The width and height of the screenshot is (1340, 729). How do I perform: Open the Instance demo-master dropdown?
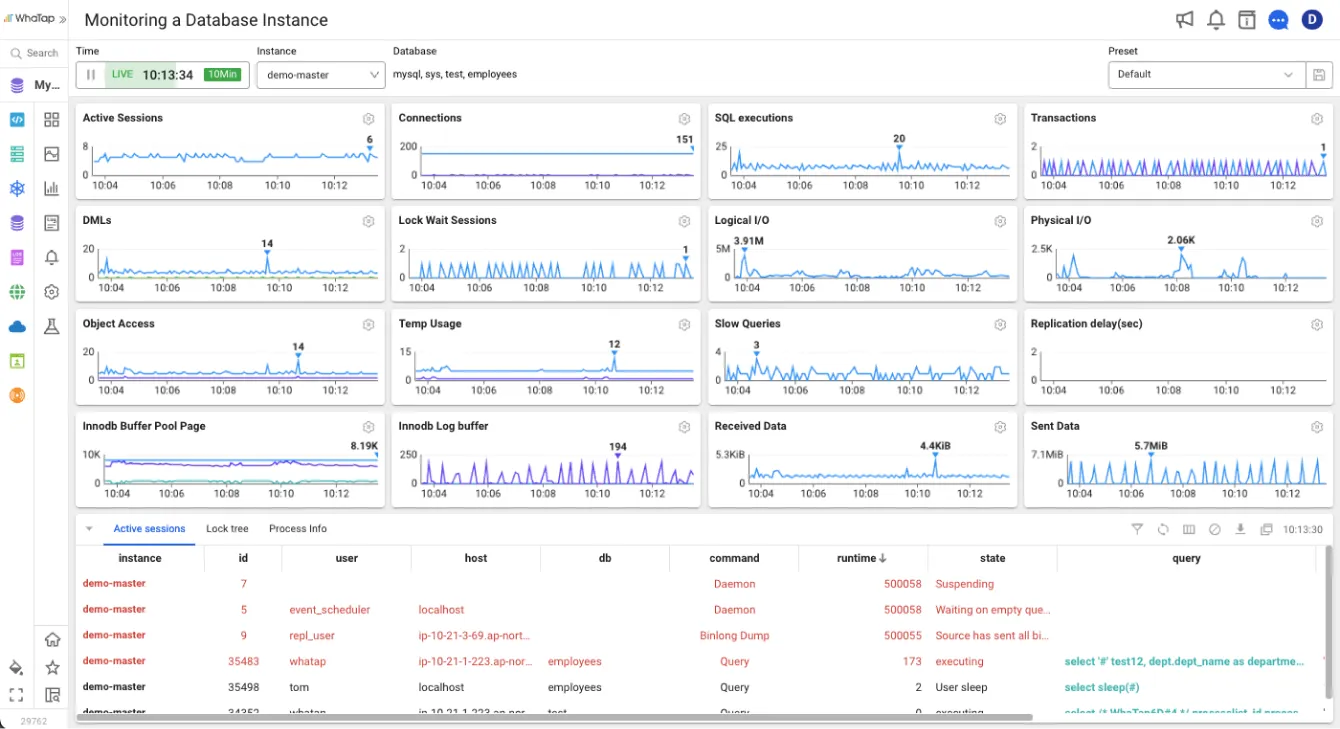320,75
